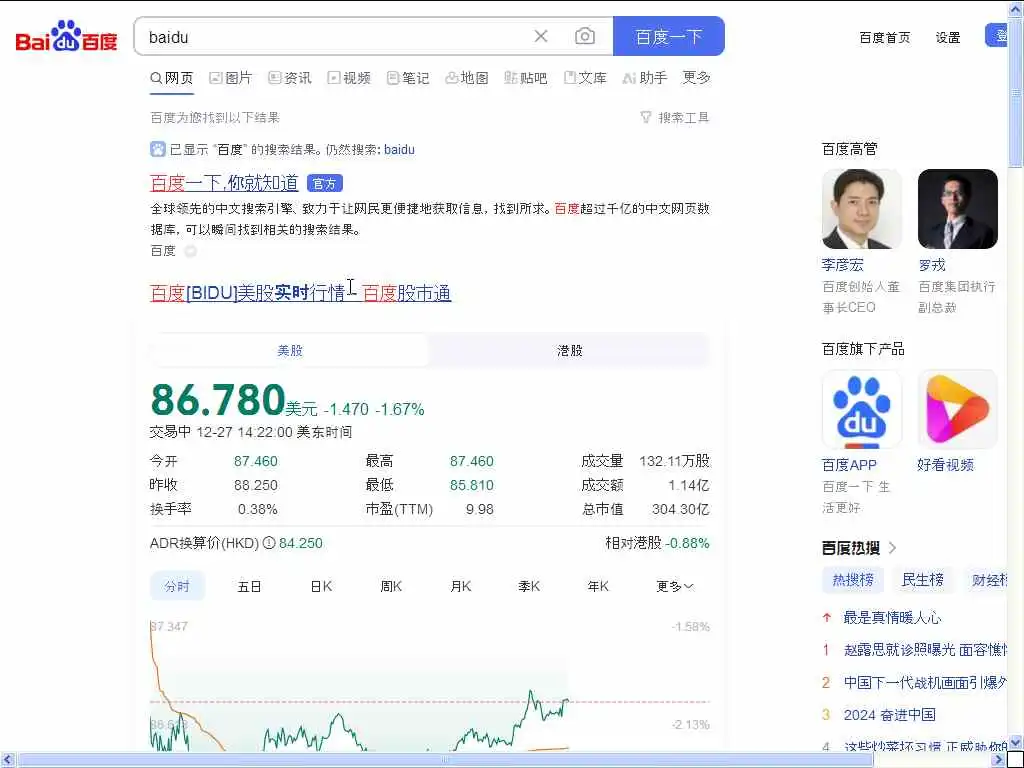Click the intraday stock price chart
The height and width of the screenshot is (768, 1024).
[x=430, y=684]
